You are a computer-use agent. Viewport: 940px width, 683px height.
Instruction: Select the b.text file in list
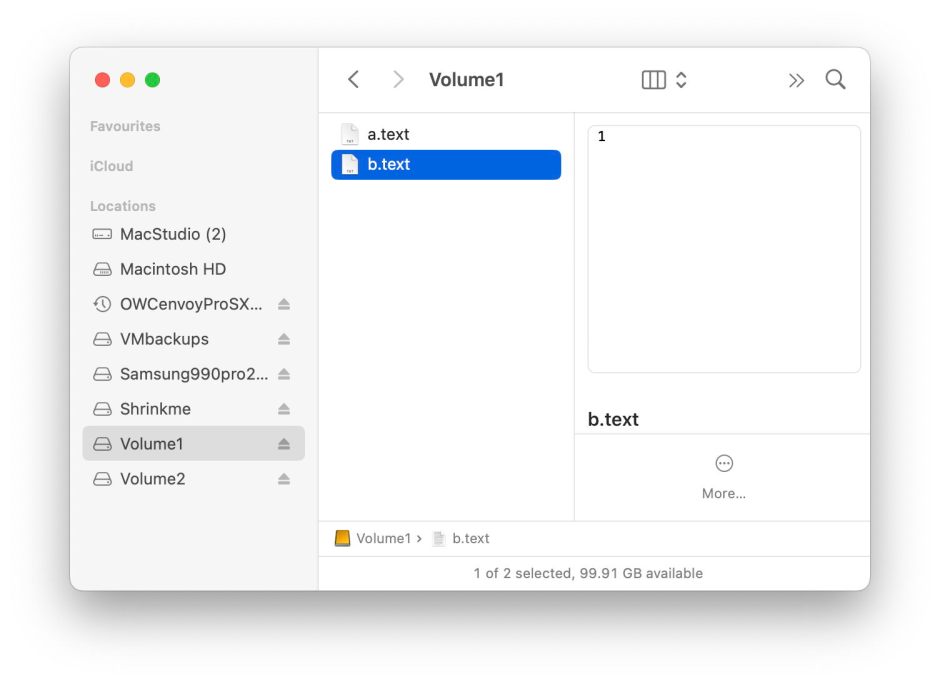click(x=388, y=165)
